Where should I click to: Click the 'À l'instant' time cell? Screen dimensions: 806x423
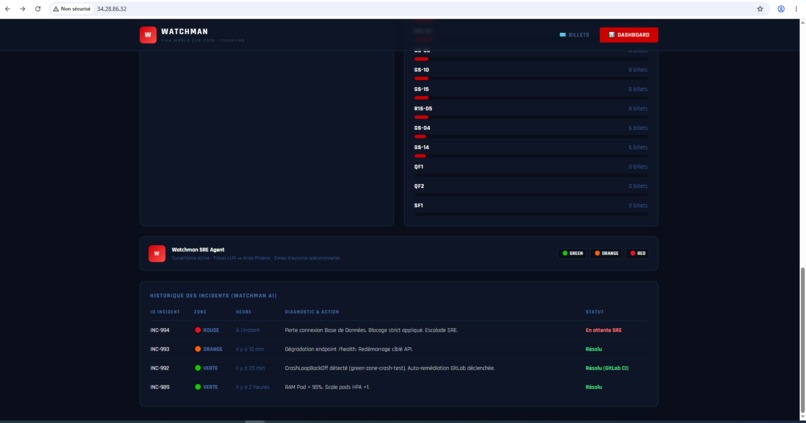point(248,330)
